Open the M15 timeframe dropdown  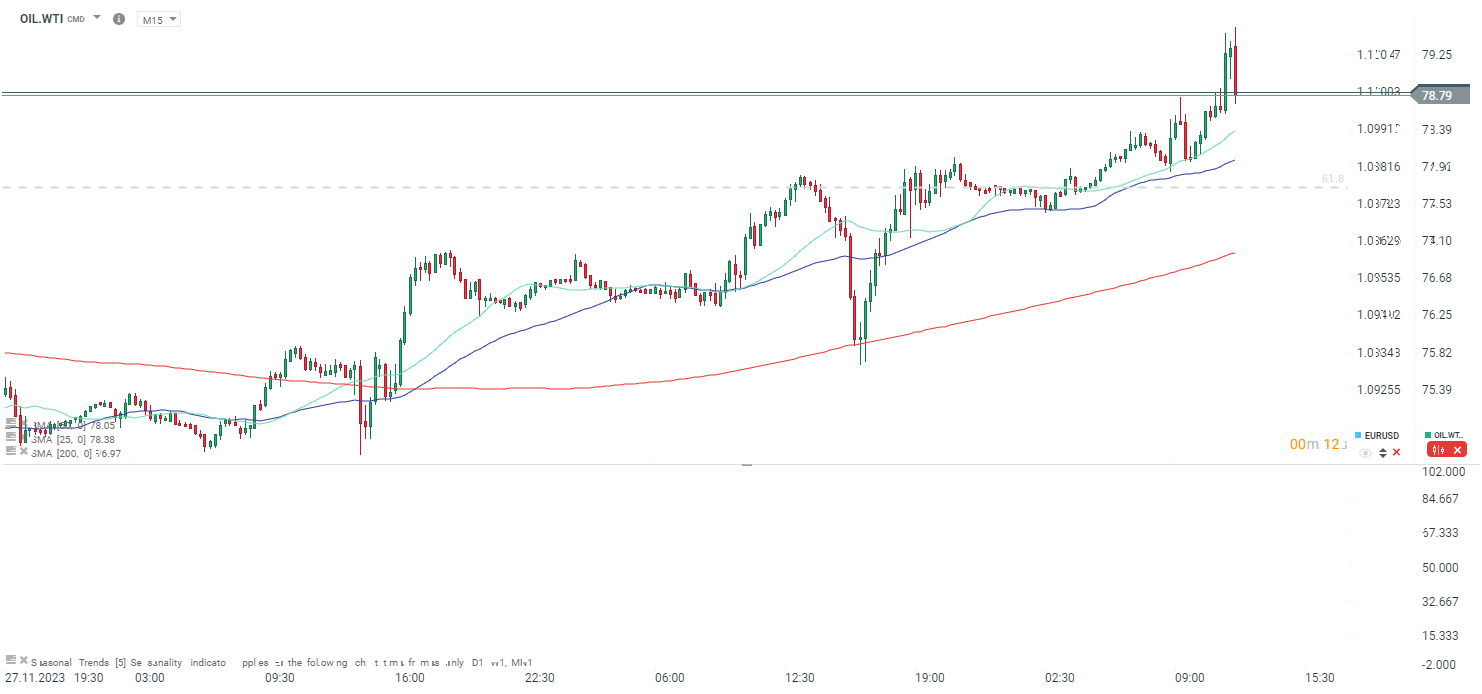(158, 20)
